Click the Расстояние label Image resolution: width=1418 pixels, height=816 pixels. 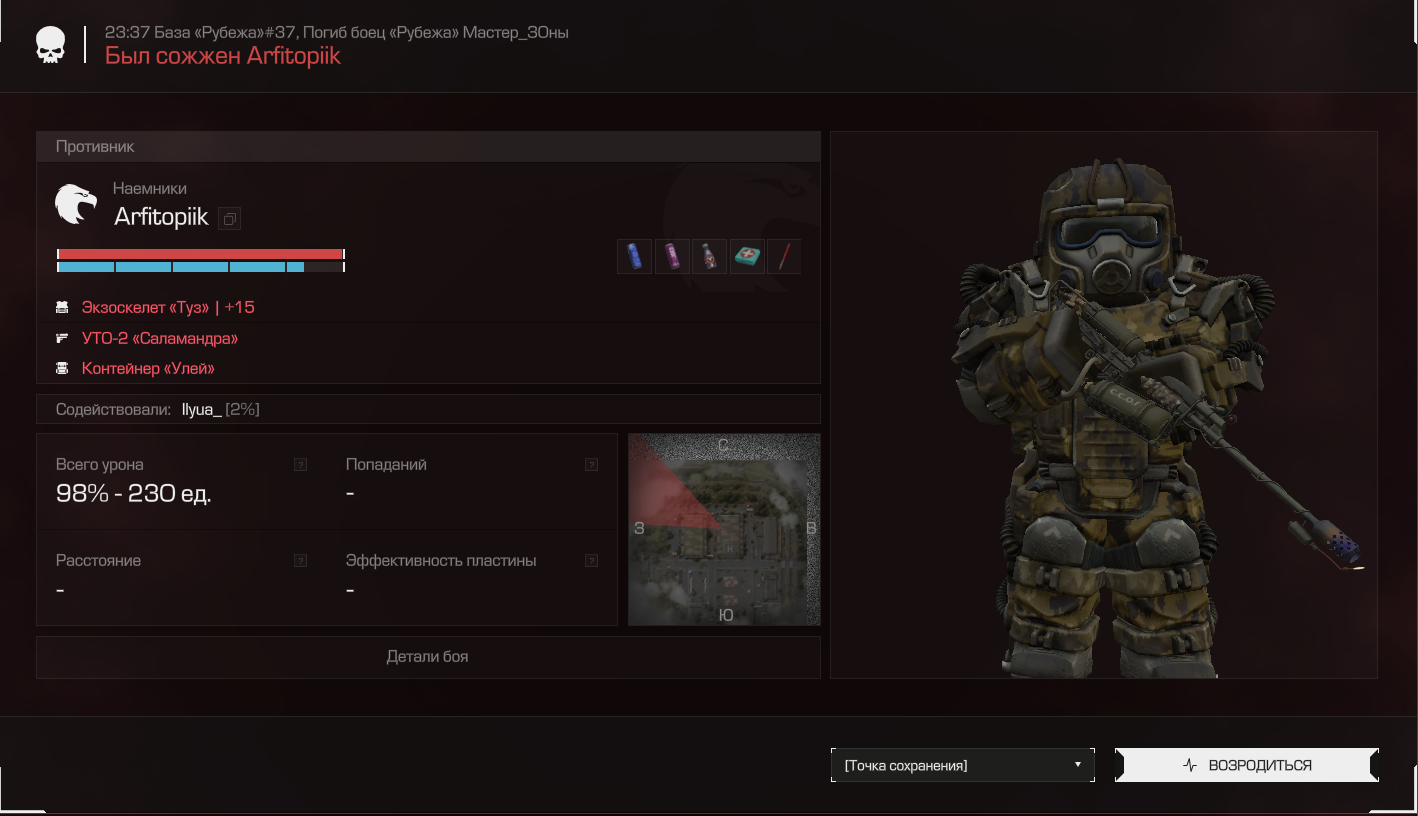pyautogui.click(x=98, y=561)
